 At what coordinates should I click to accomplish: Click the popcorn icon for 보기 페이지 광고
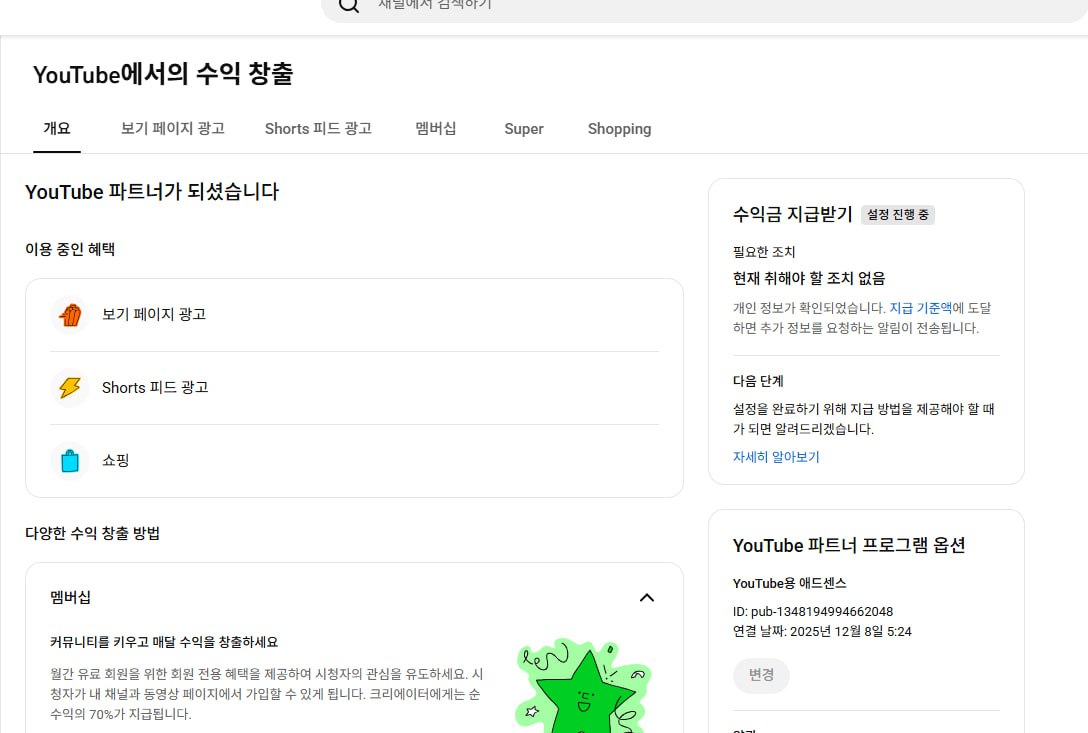[x=70, y=315]
